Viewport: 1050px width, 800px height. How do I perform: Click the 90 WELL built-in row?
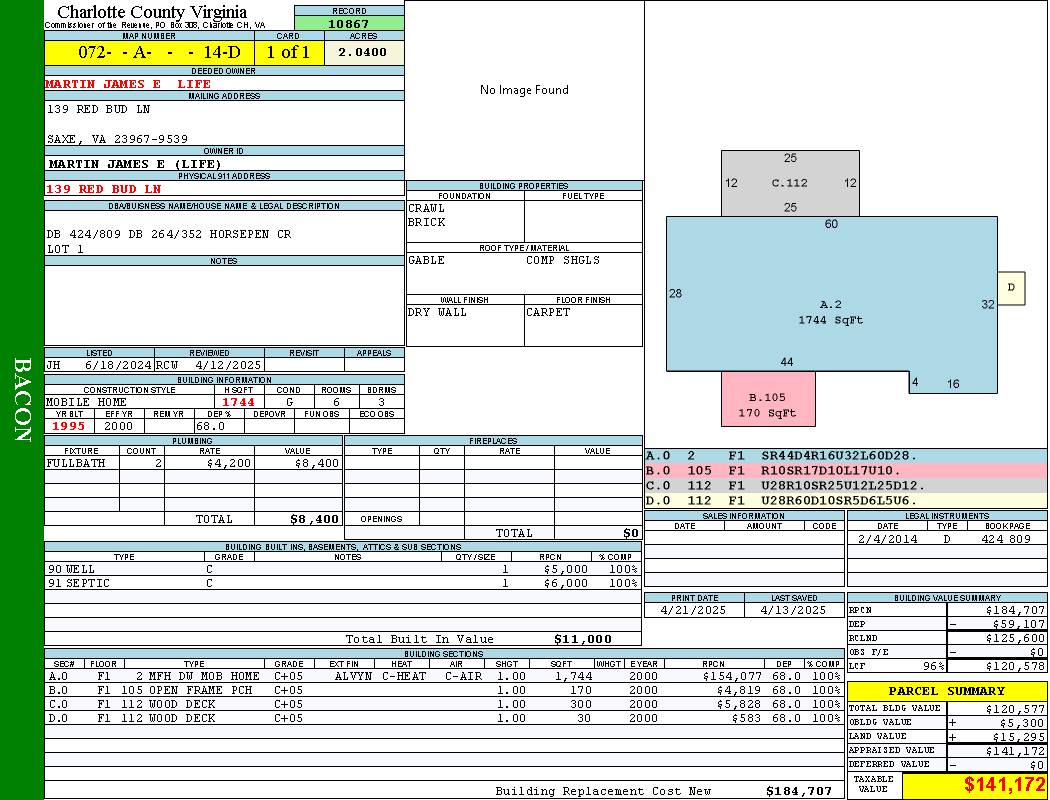(342, 569)
